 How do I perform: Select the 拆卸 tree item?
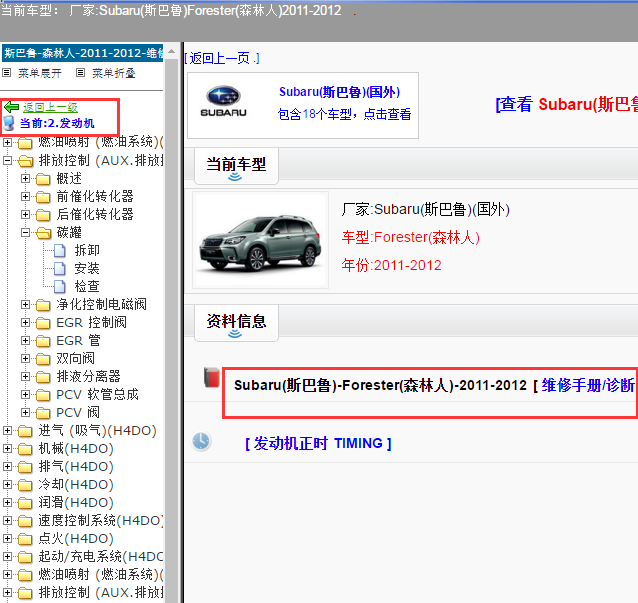87,250
